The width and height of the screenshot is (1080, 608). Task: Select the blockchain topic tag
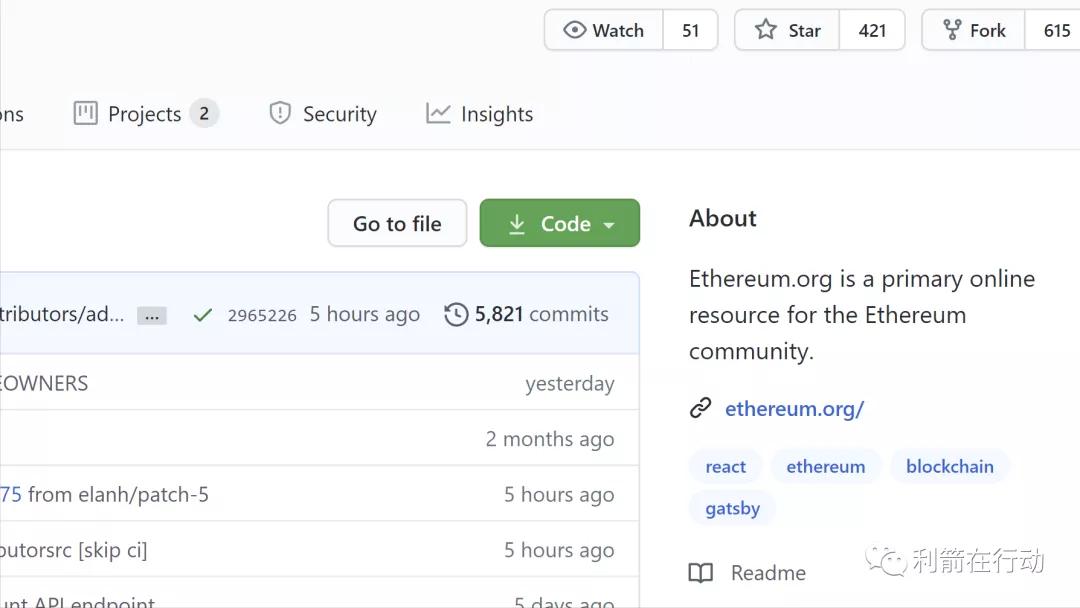click(949, 467)
